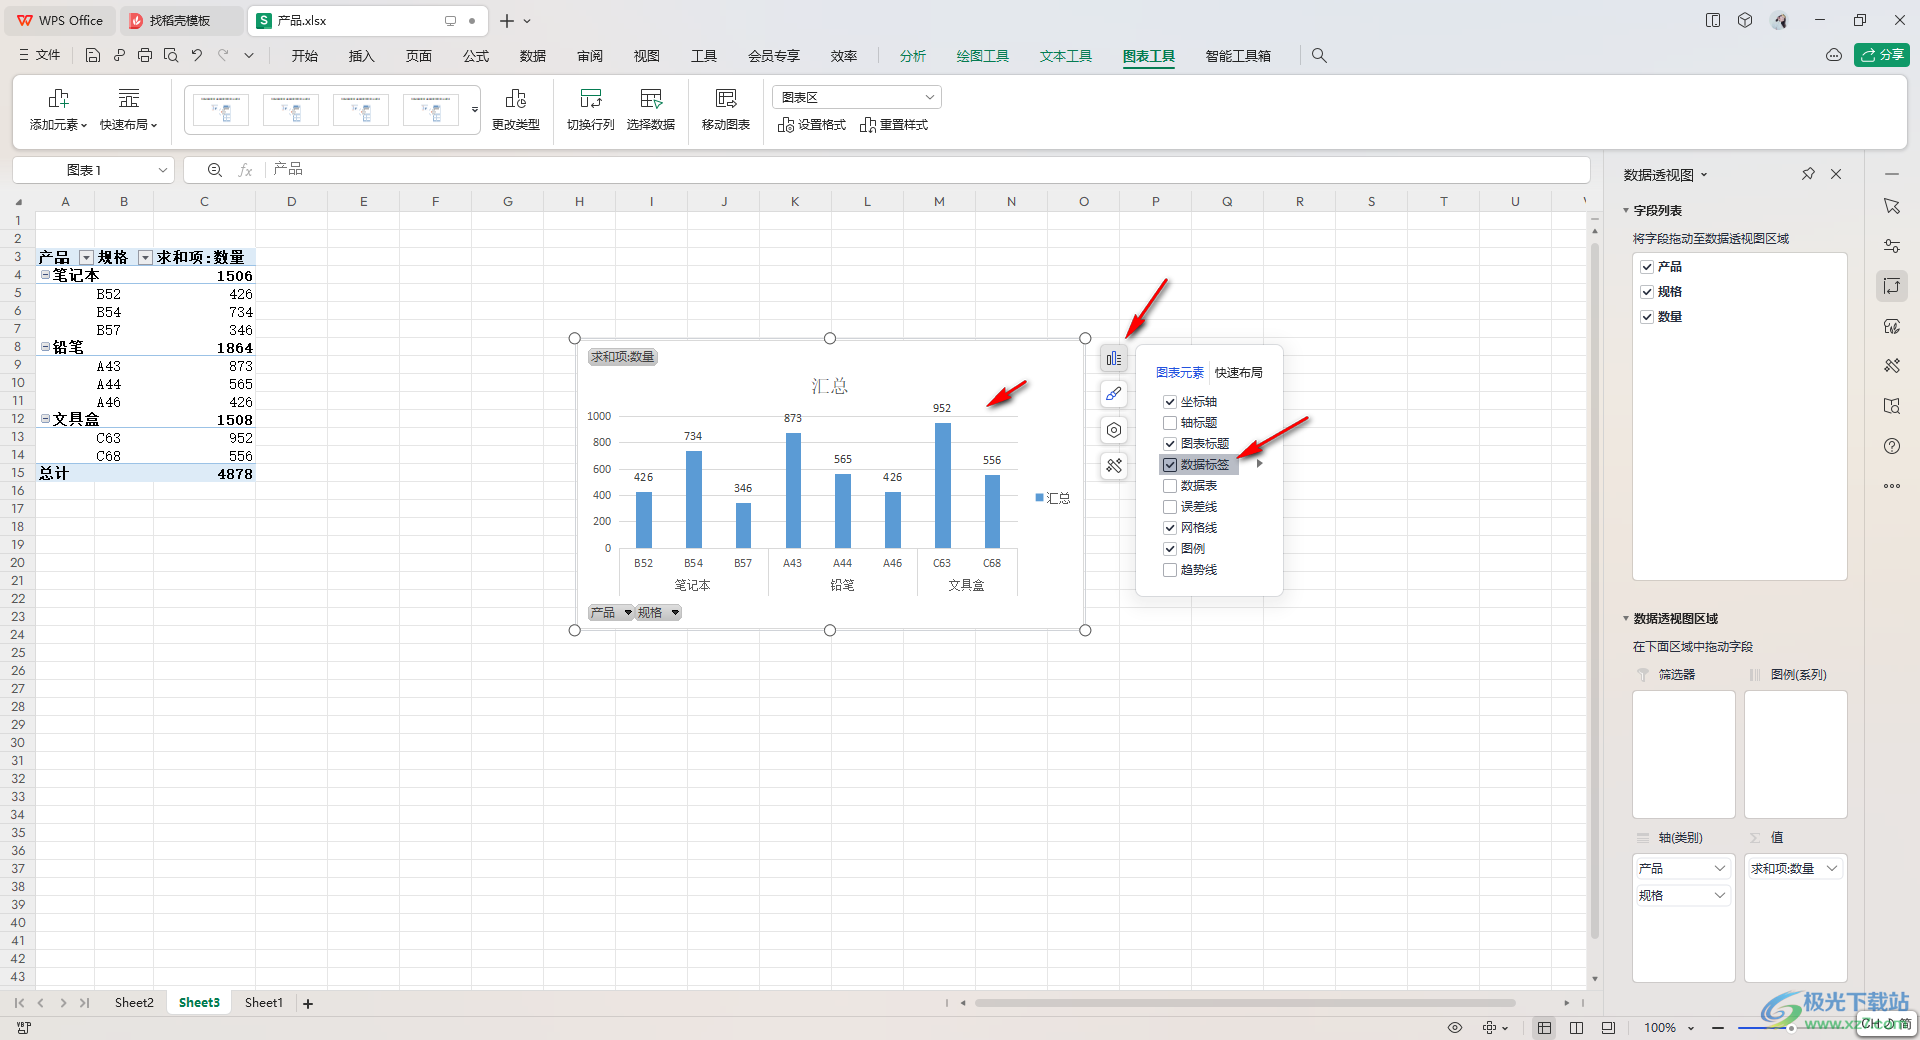Viewport: 1920px width, 1040px height.
Task: Click the search magnifier in ribbon
Action: (x=1319, y=56)
